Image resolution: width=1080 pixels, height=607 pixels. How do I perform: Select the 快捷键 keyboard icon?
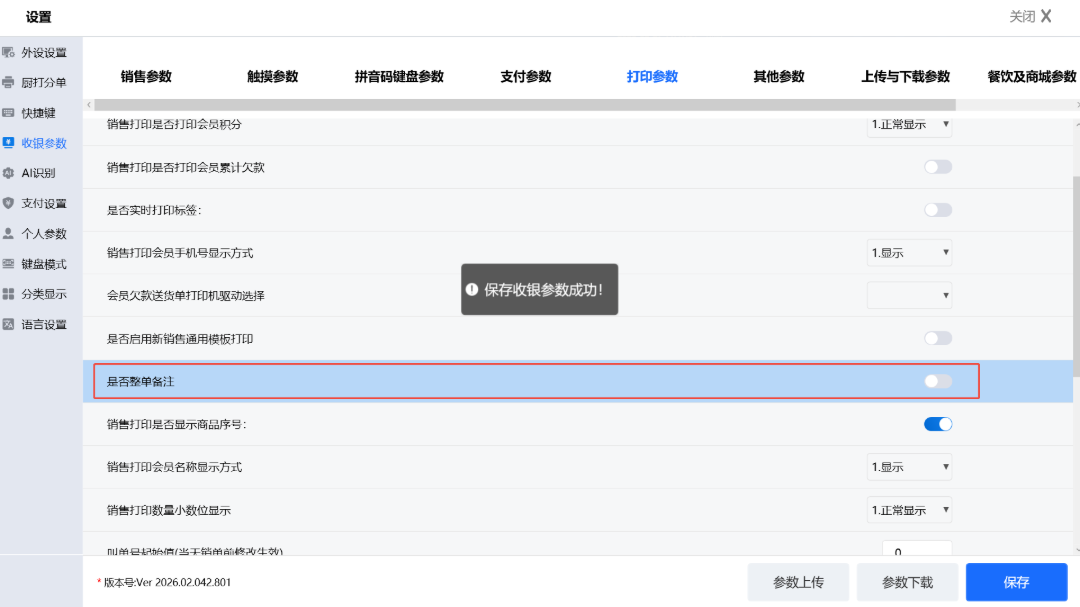click(x=9, y=113)
